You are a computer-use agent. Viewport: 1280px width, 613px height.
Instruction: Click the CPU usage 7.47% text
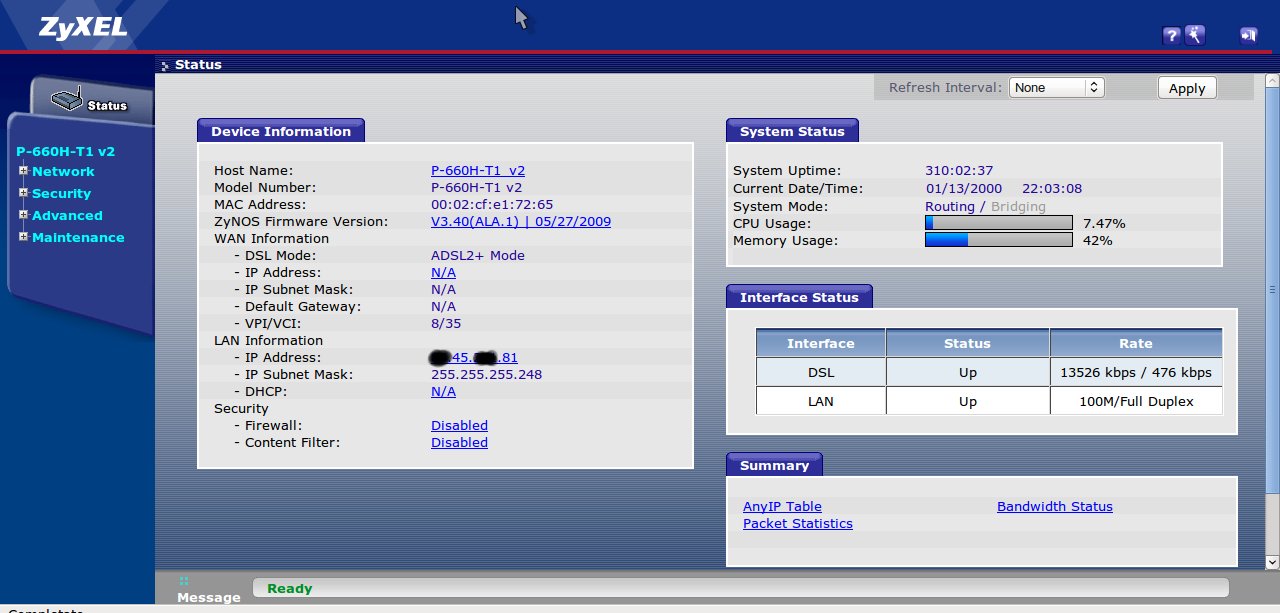point(1104,223)
